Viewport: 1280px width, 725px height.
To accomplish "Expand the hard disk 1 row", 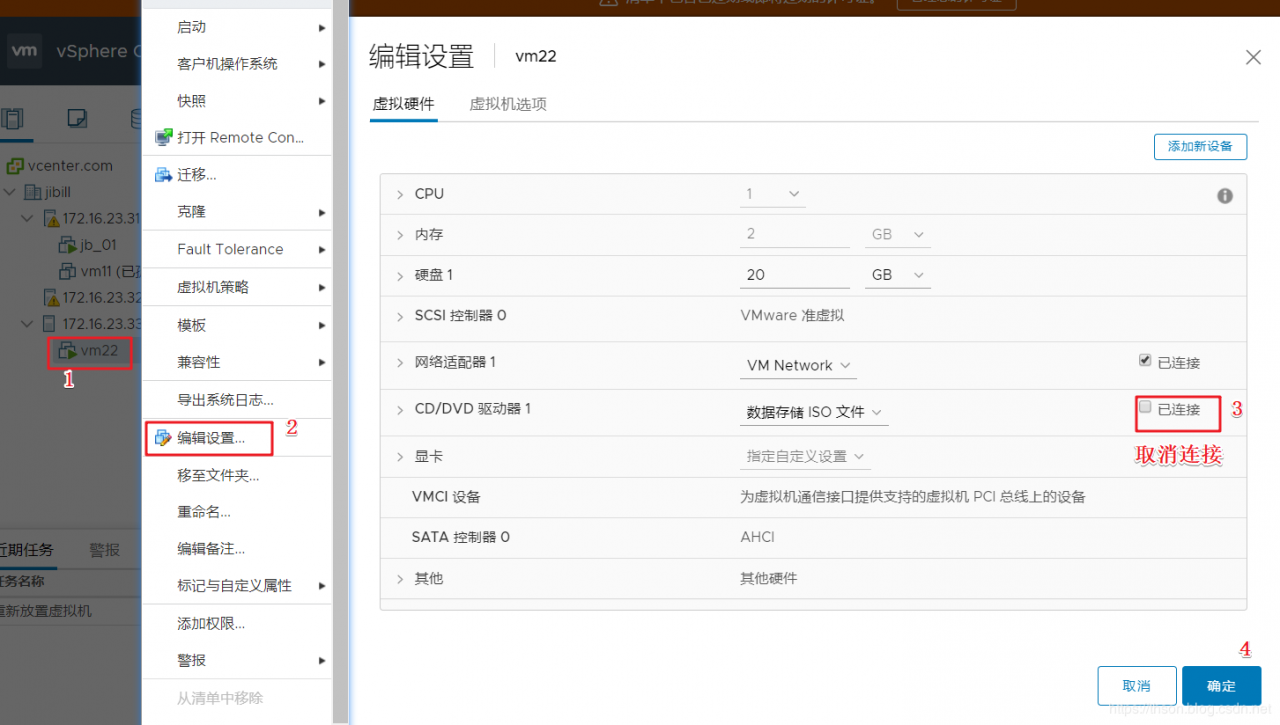I will 400,275.
